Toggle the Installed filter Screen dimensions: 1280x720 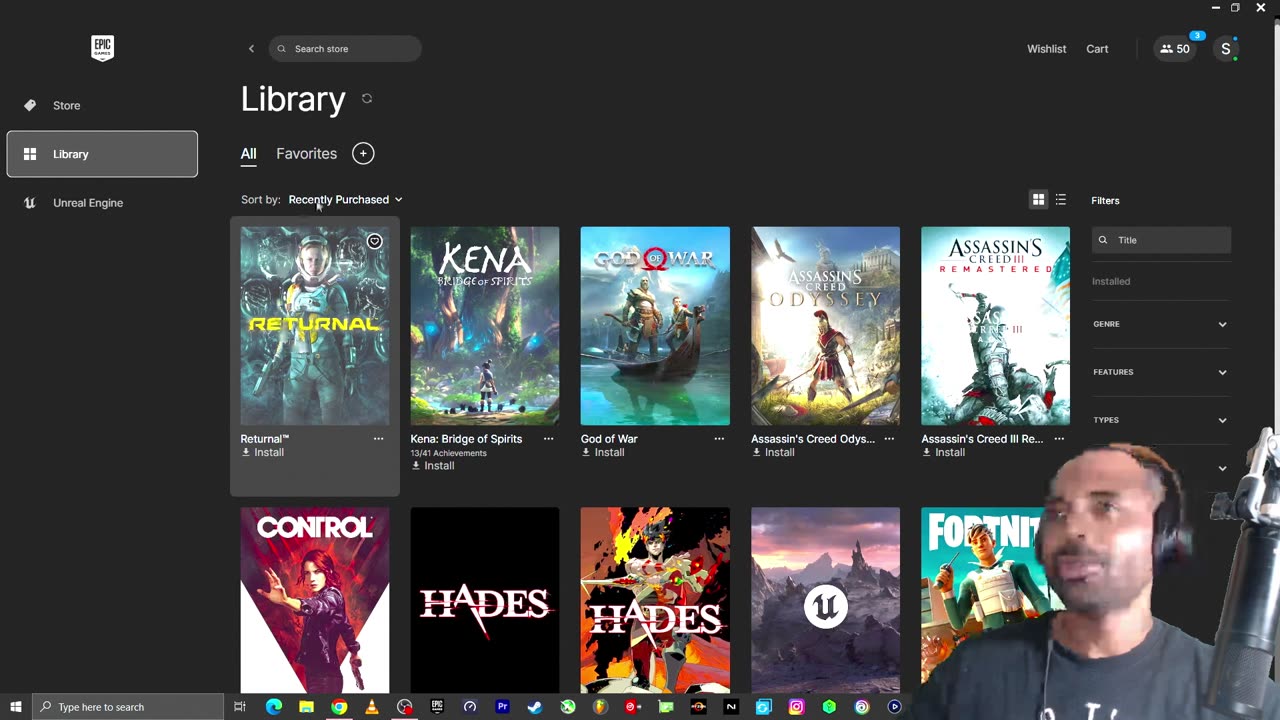1111,281
